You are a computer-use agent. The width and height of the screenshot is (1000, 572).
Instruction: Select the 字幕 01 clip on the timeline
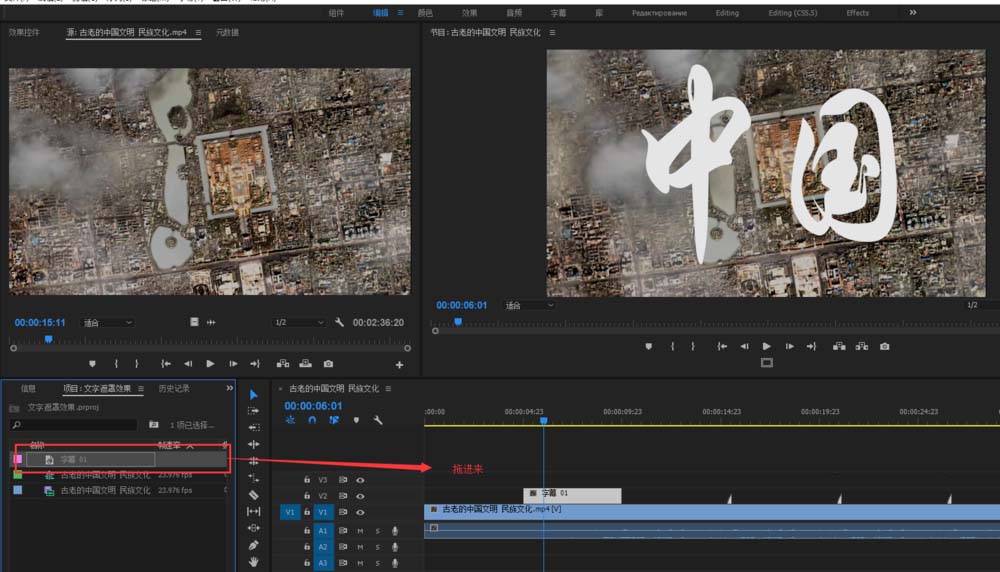tap(572, 495)
